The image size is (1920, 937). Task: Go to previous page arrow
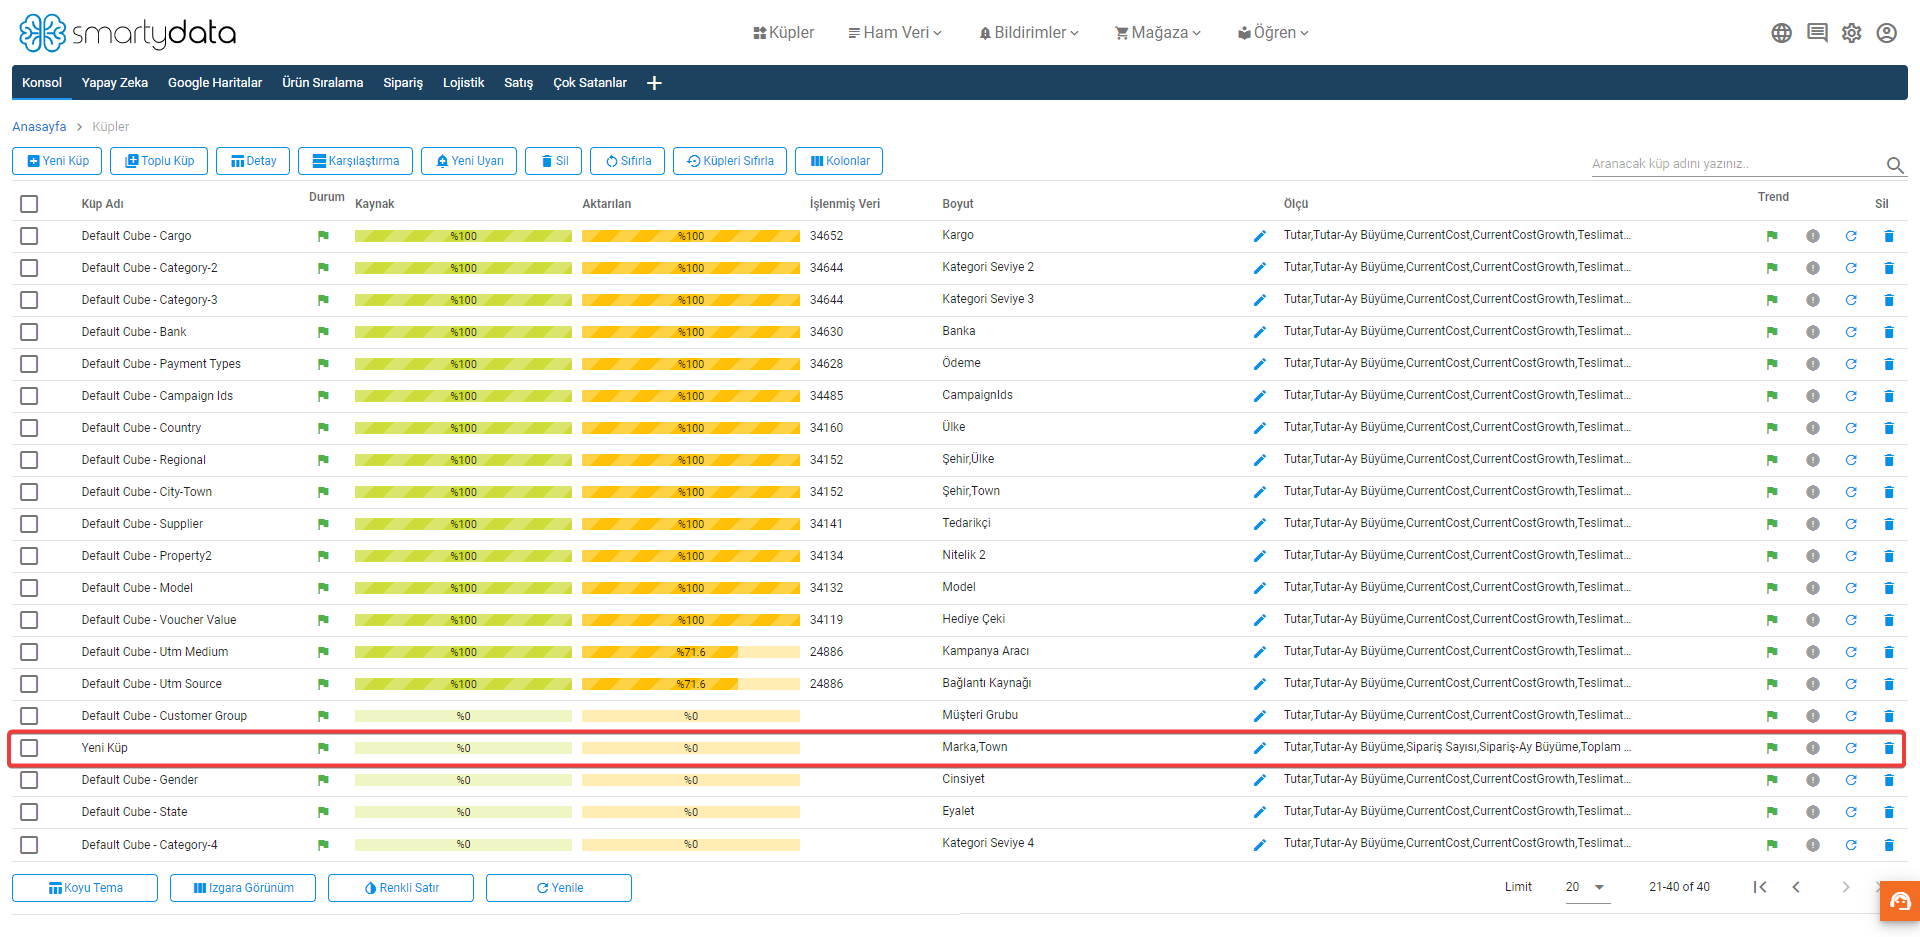coord(1796,887)
